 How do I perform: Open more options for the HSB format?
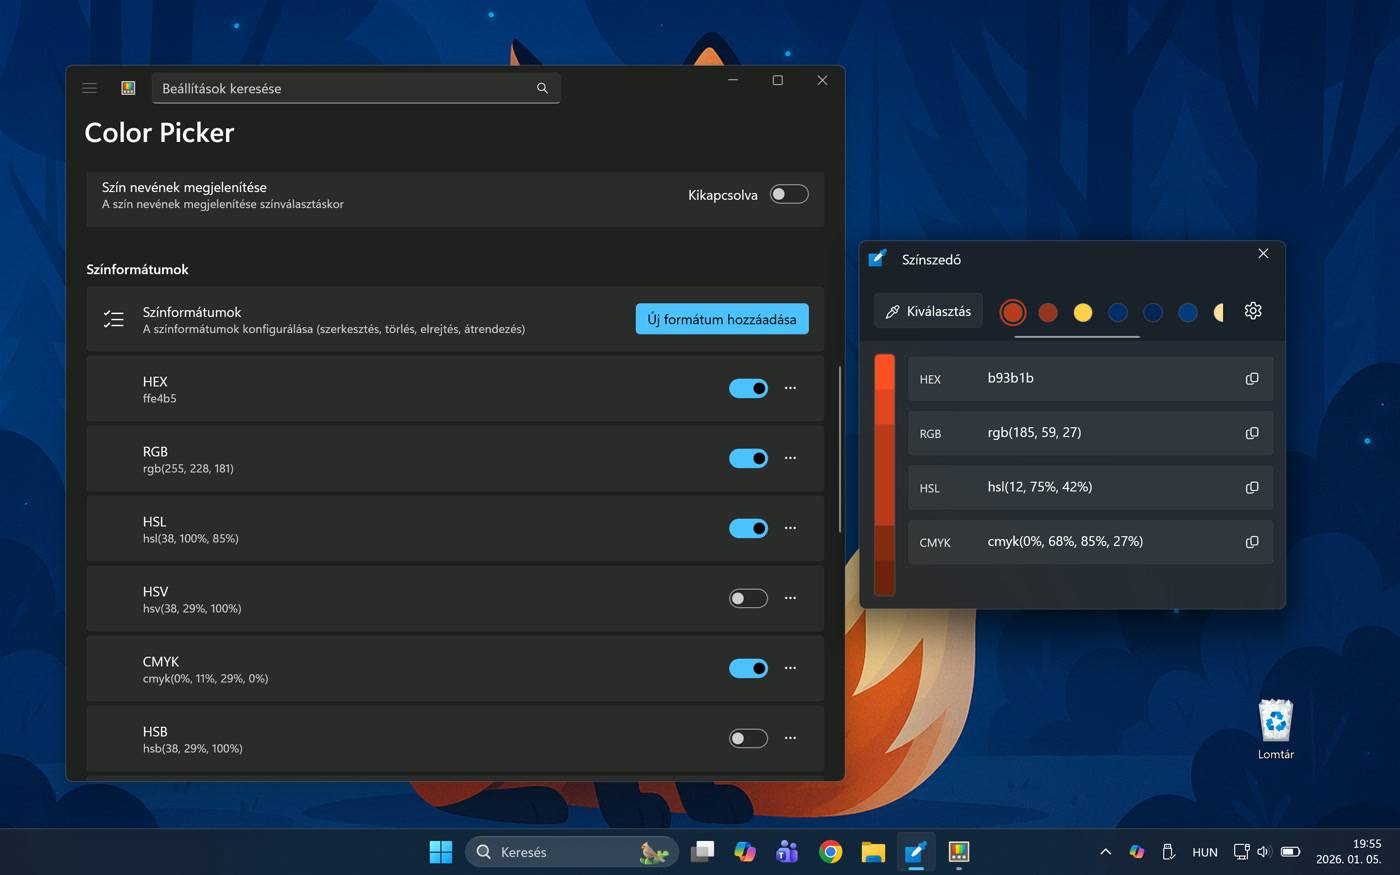coord(790,738)
